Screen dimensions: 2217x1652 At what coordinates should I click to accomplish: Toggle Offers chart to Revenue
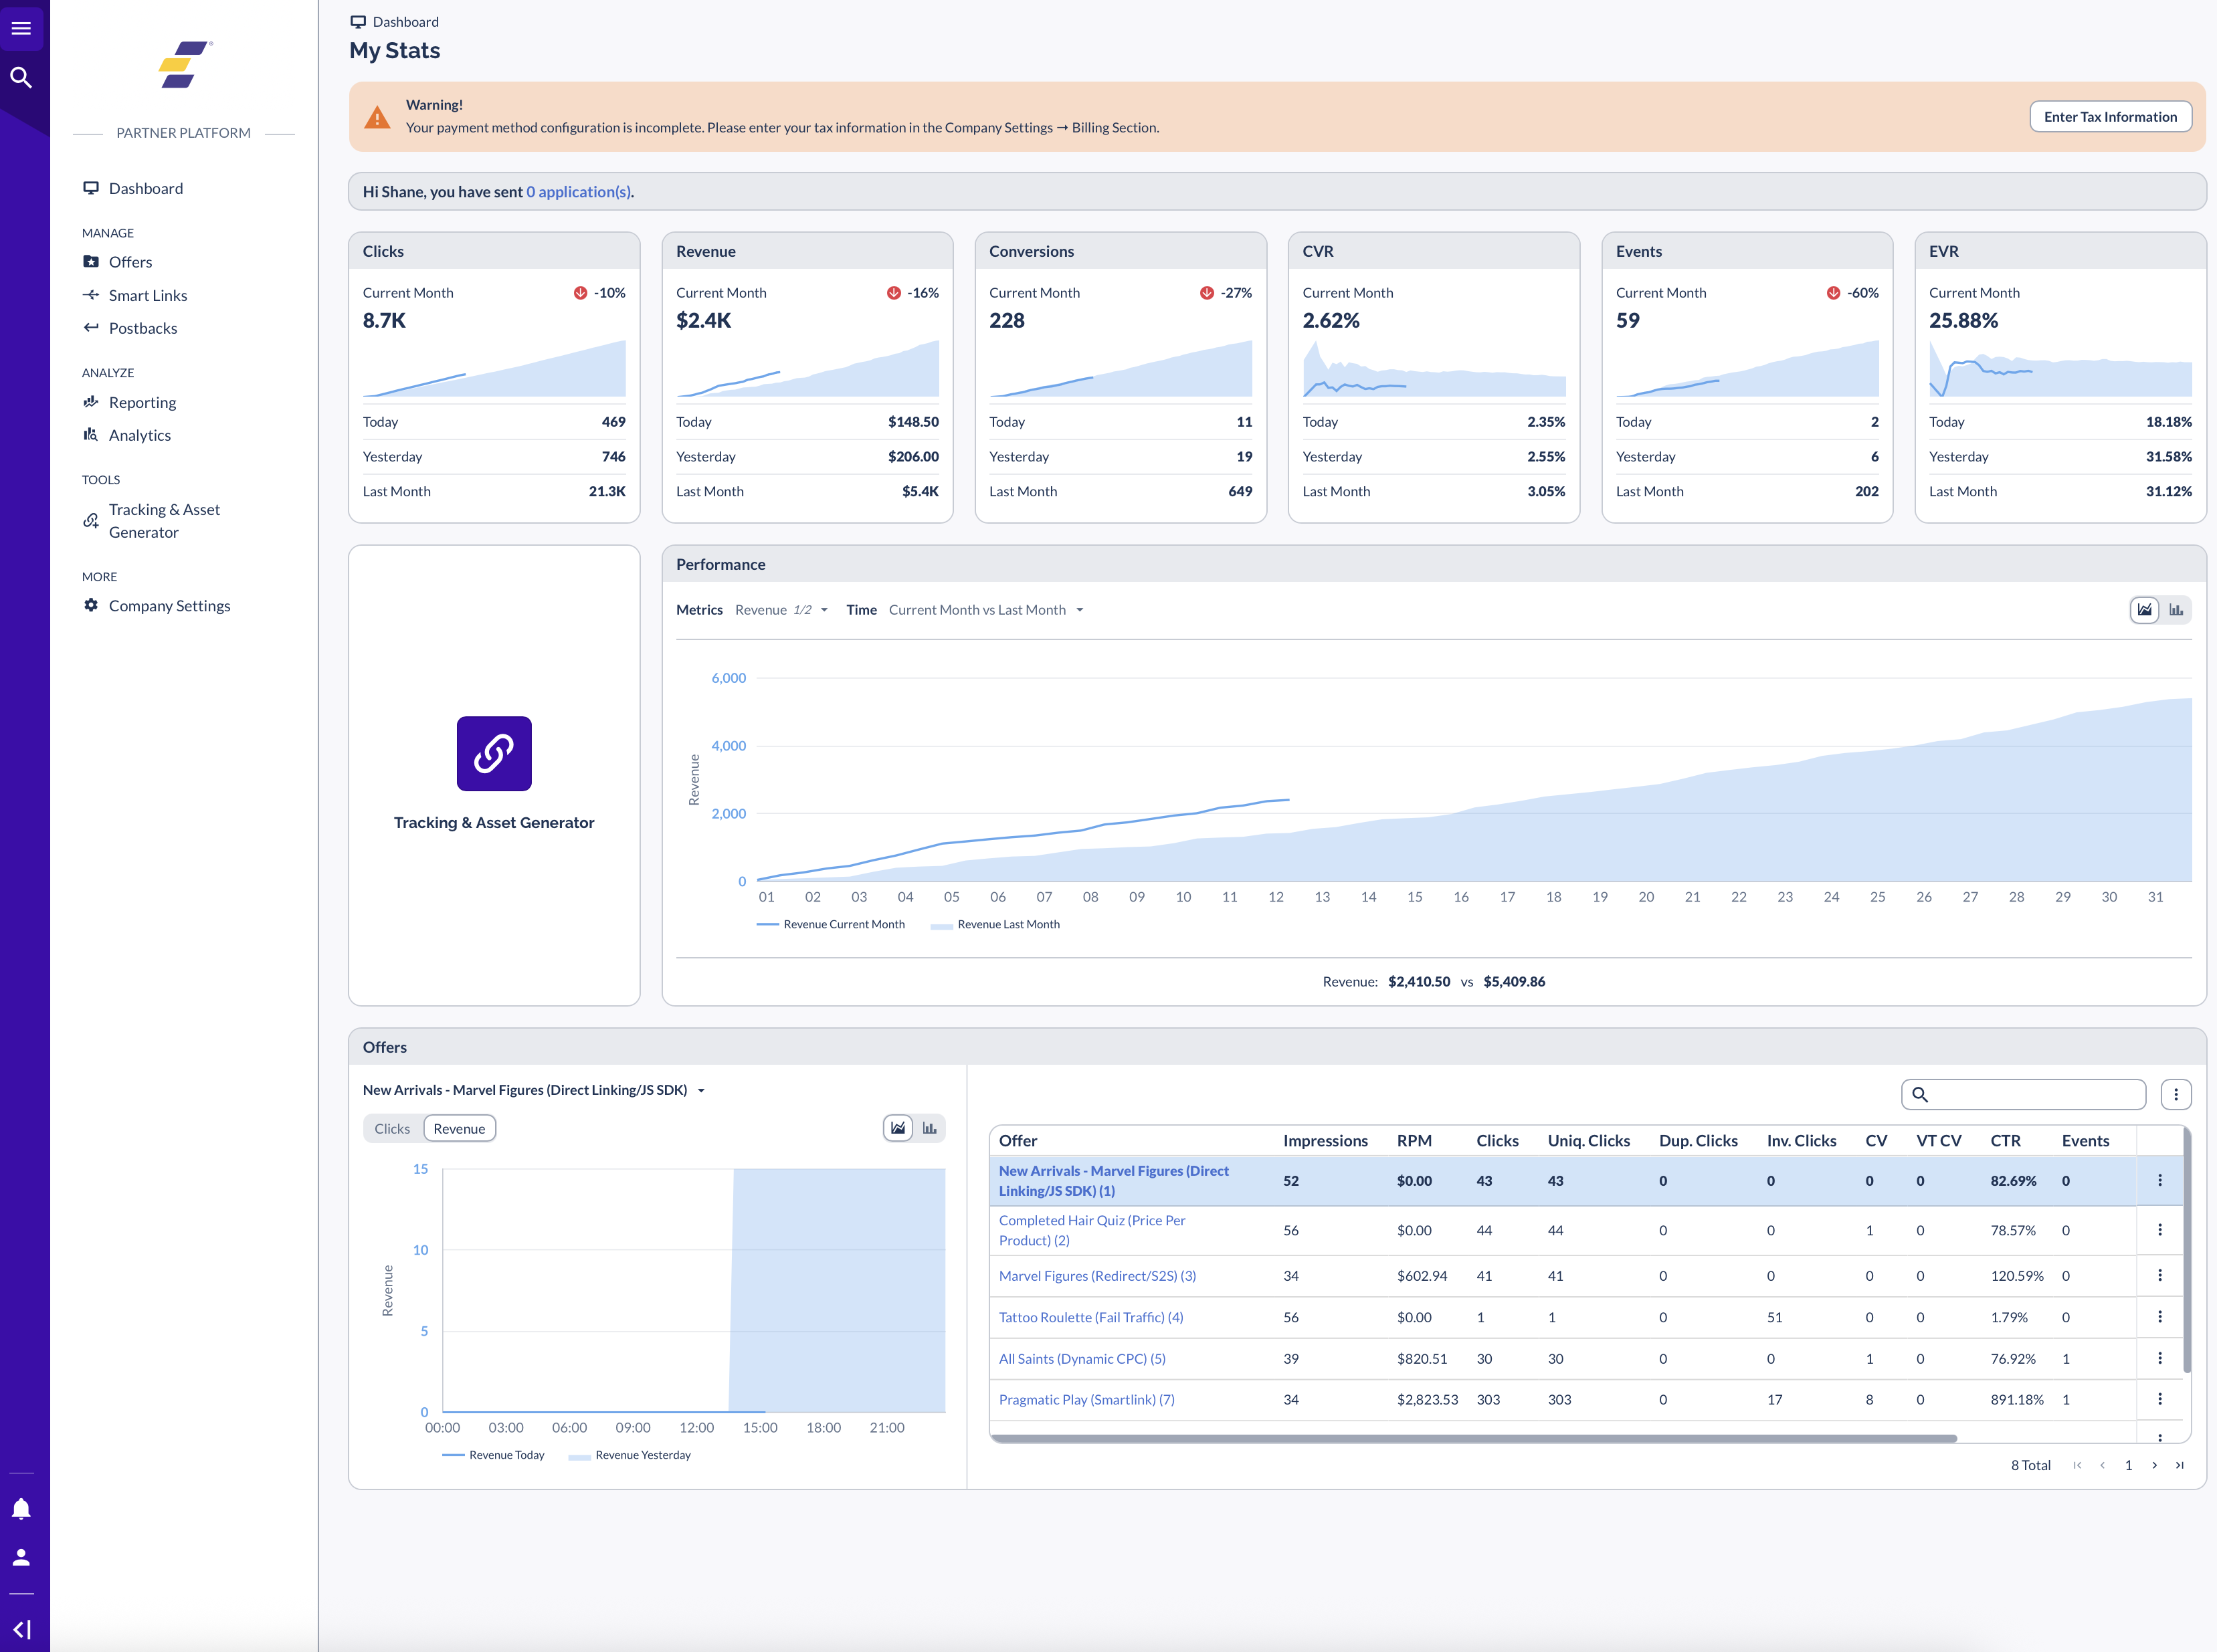coord(459,1128)
